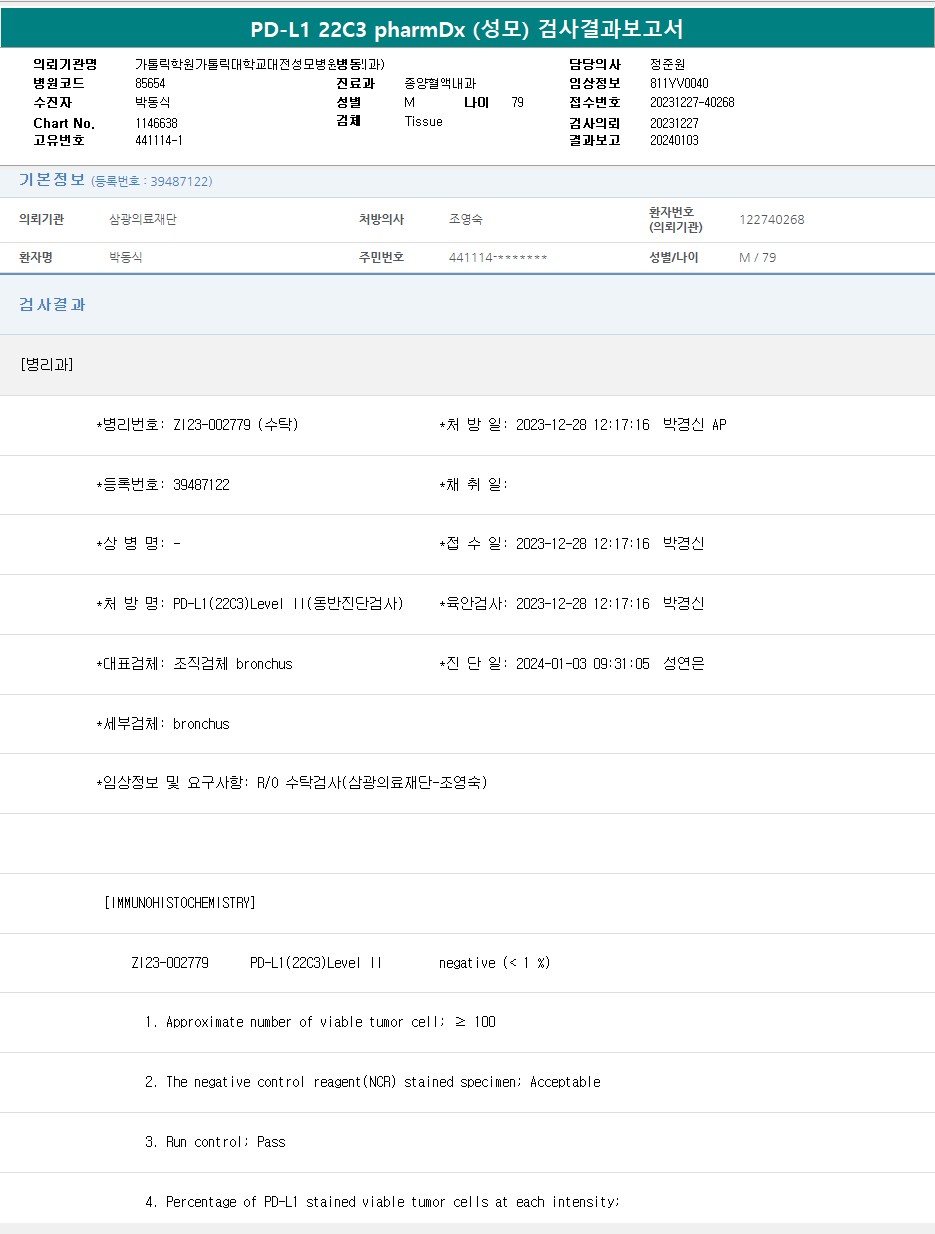Viewport: 935px width, 1234px height.
Task: Click the 진단일 signer name 성연은
Action: 683,663
